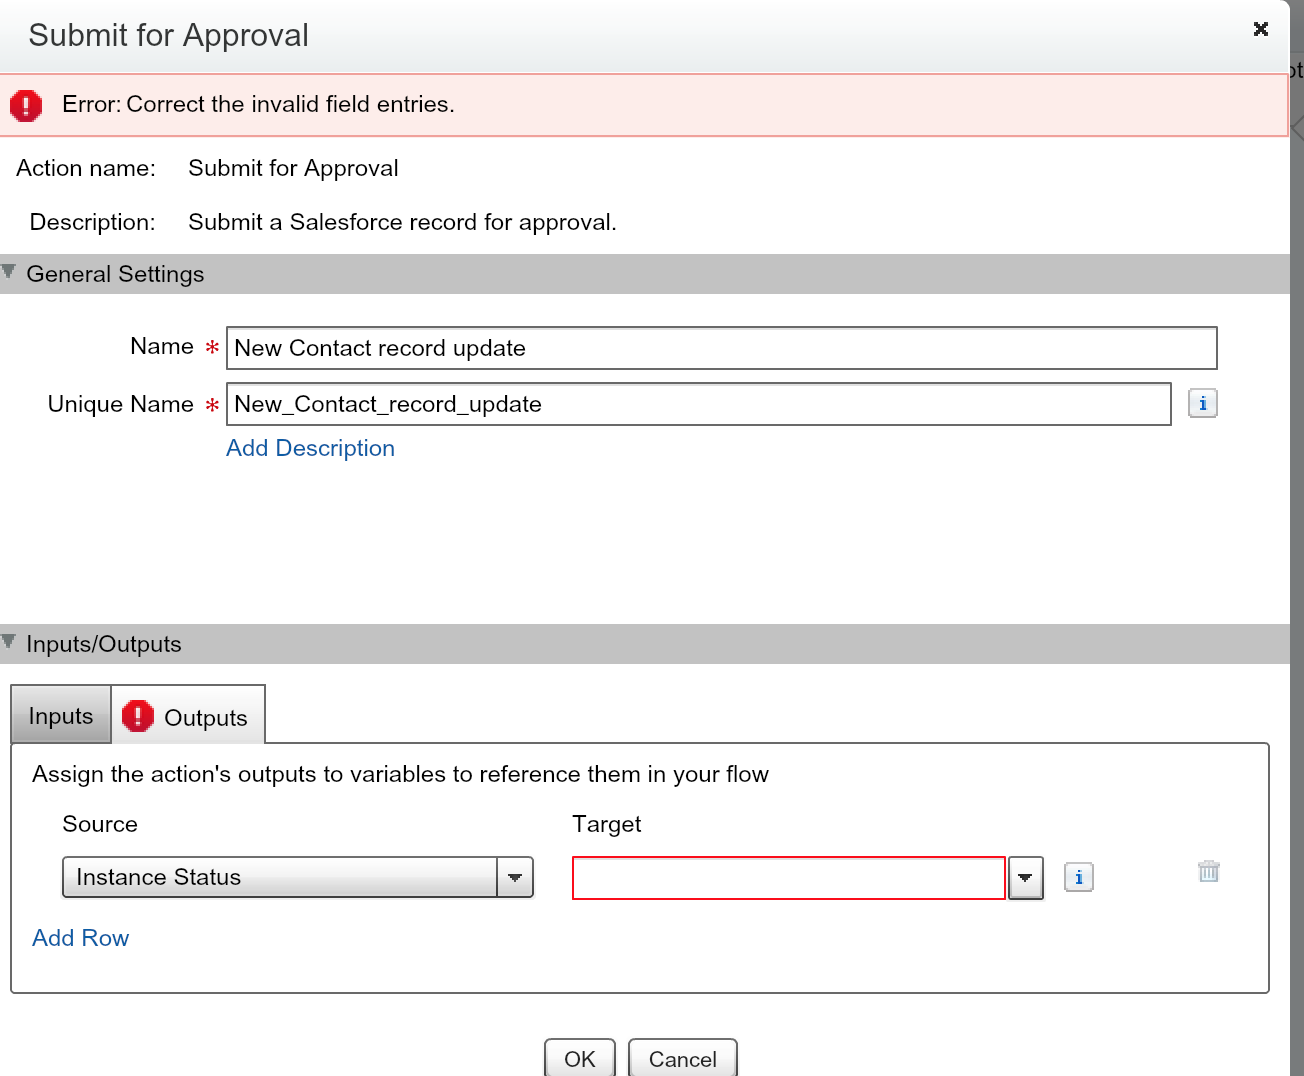Focus the Unique Name text field
This screenshot has width=1304, height=1076.
(698, 404)
